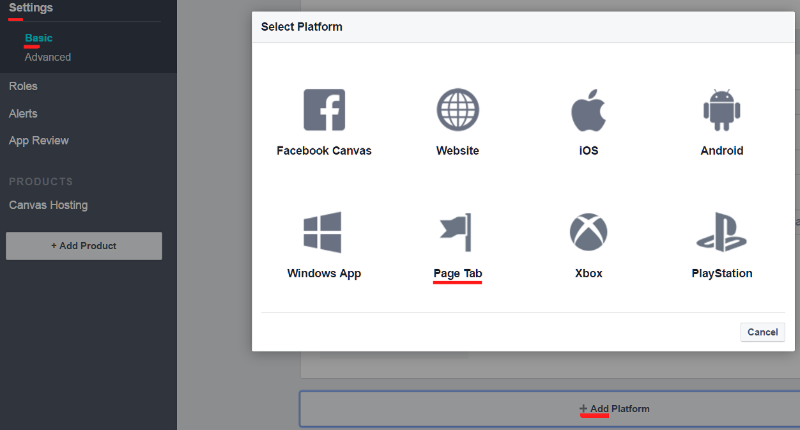This screenshot has width=800, height=430.
Task: Choose the Xbox logo icon
Action: point(588,232)
